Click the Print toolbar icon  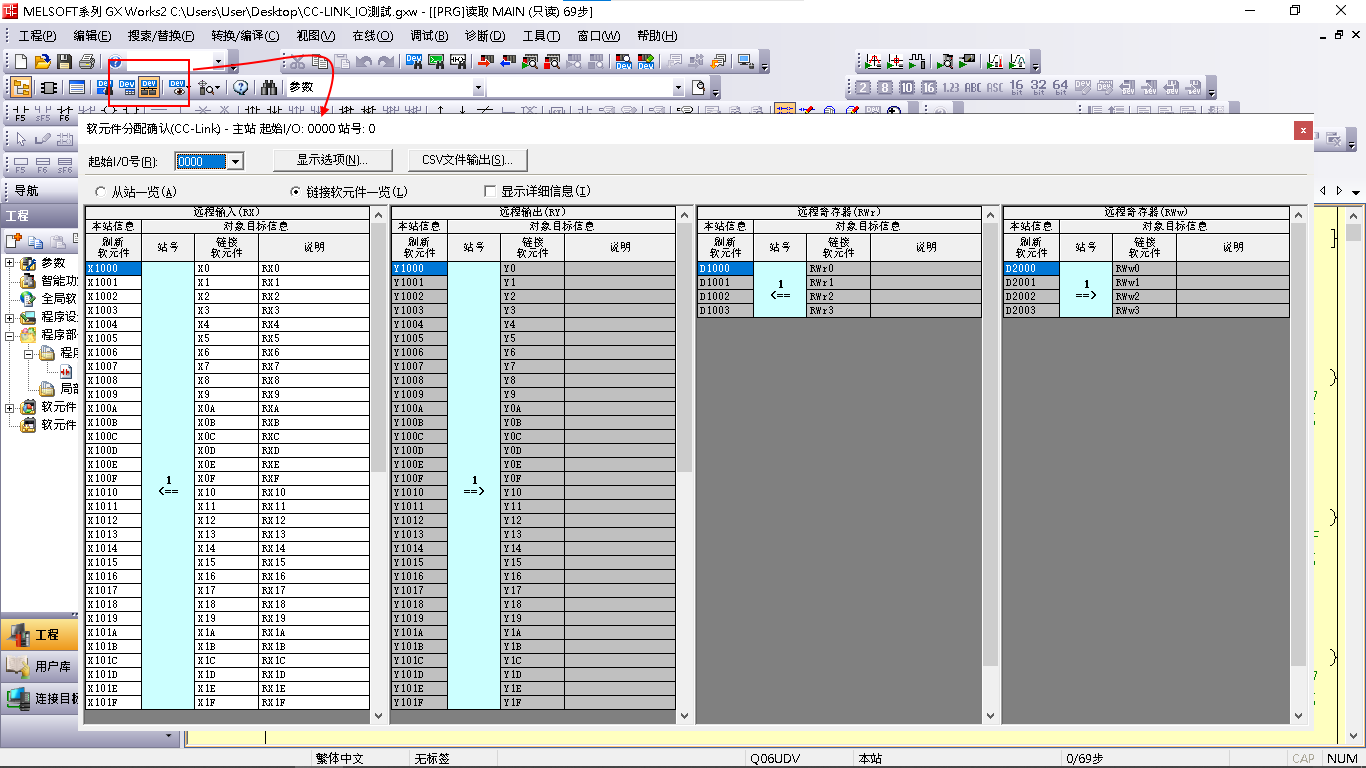86,62
